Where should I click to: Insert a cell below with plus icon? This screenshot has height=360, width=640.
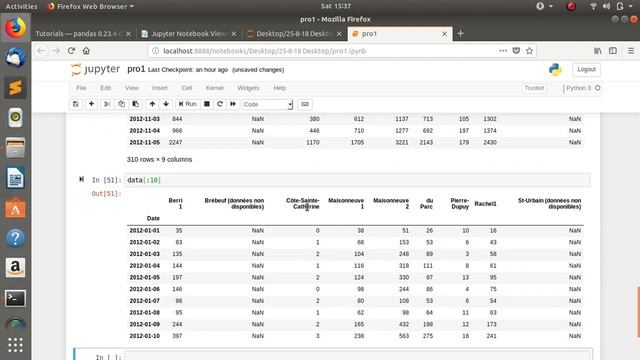91,104
